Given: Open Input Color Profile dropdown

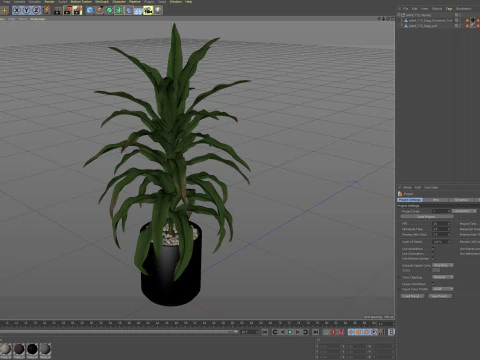Looking at the screenshot, I should point(443,289).
